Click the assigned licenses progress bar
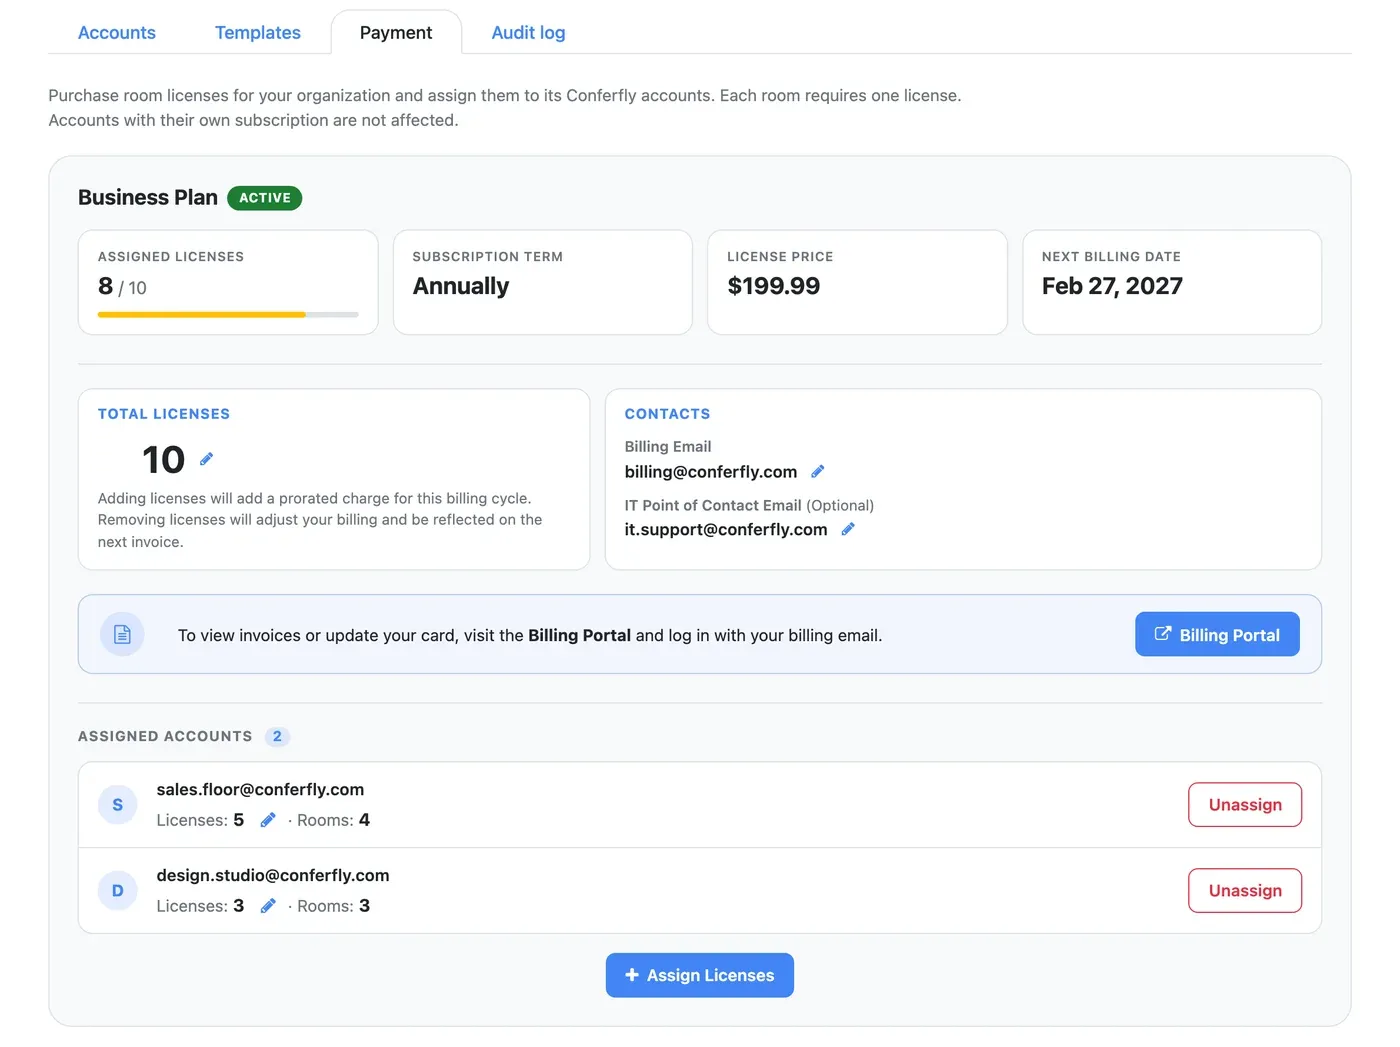Viewport: 1400px width, 1047px height. (228, 315)
